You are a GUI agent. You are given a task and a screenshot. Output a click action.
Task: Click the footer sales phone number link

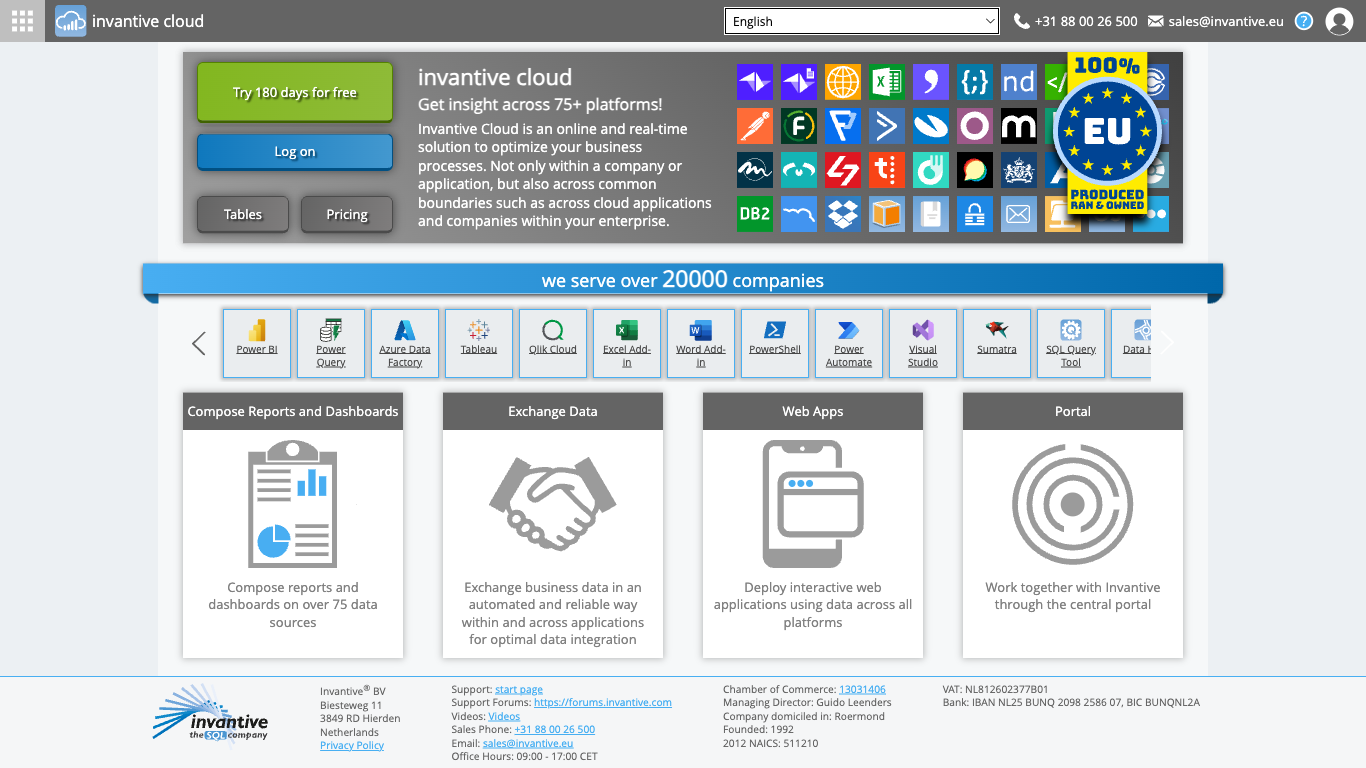coord(555,729)
